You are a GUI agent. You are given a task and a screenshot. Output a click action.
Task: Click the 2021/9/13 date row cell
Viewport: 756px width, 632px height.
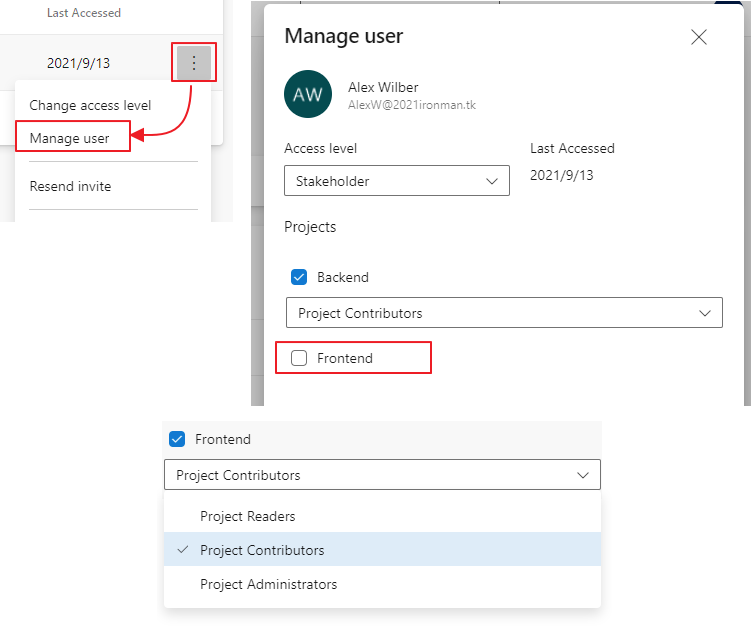[x=79, y=63]
